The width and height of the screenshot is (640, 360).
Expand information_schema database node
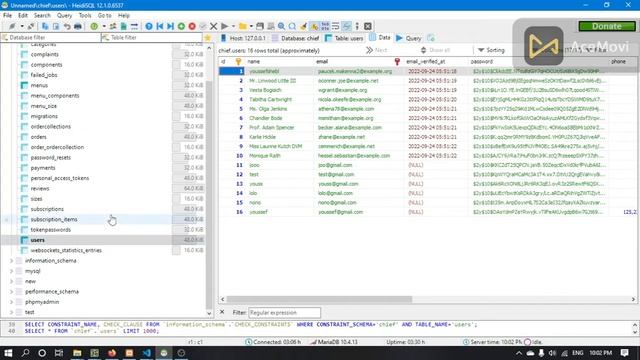(x=11, y=260)
